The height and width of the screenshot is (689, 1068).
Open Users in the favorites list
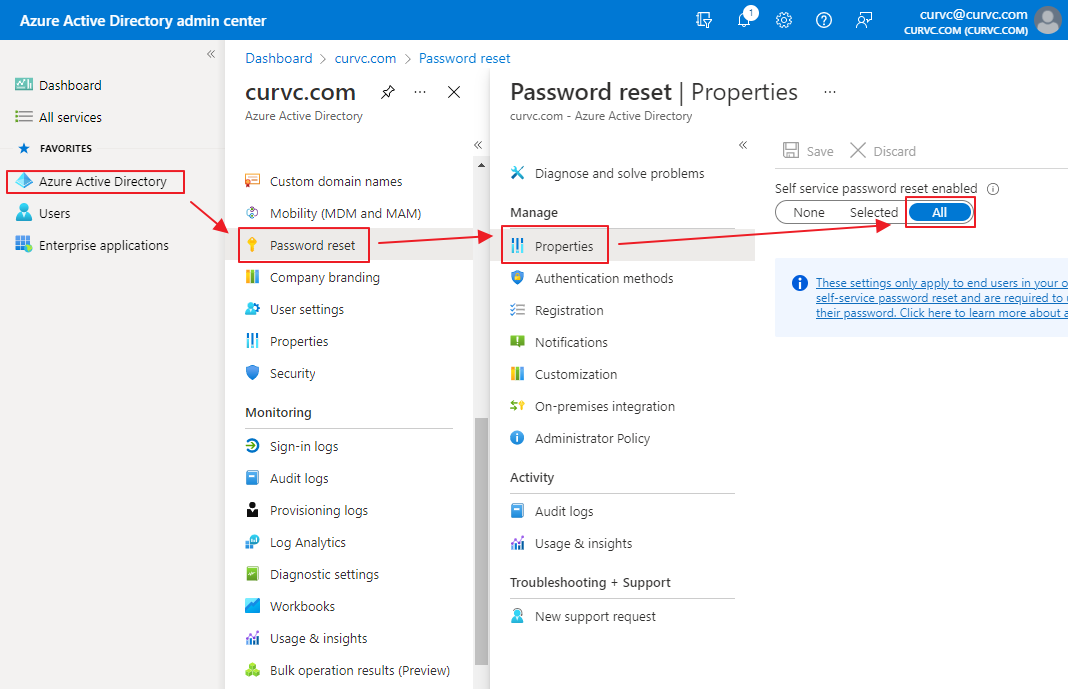click(43, 213)
